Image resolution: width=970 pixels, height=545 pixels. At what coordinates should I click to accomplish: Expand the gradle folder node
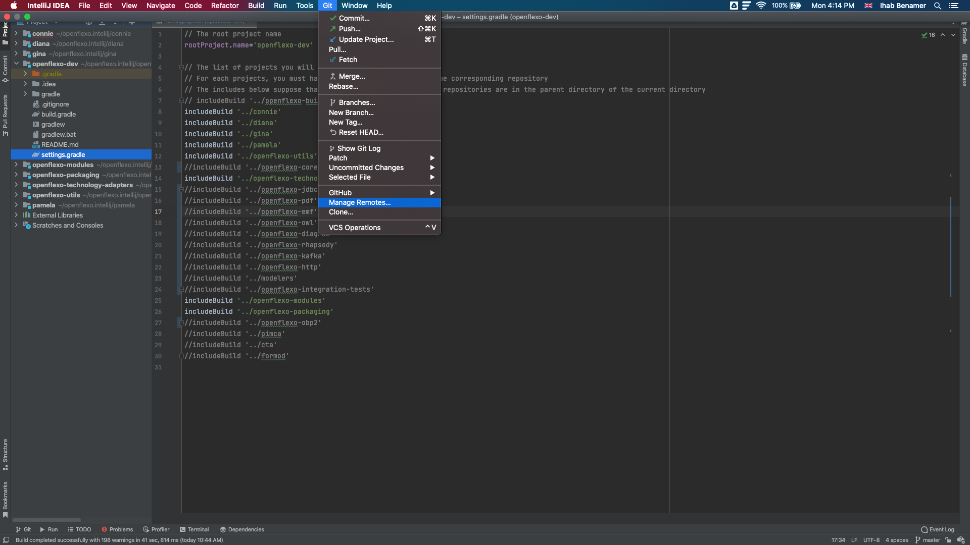coord(25,94)
